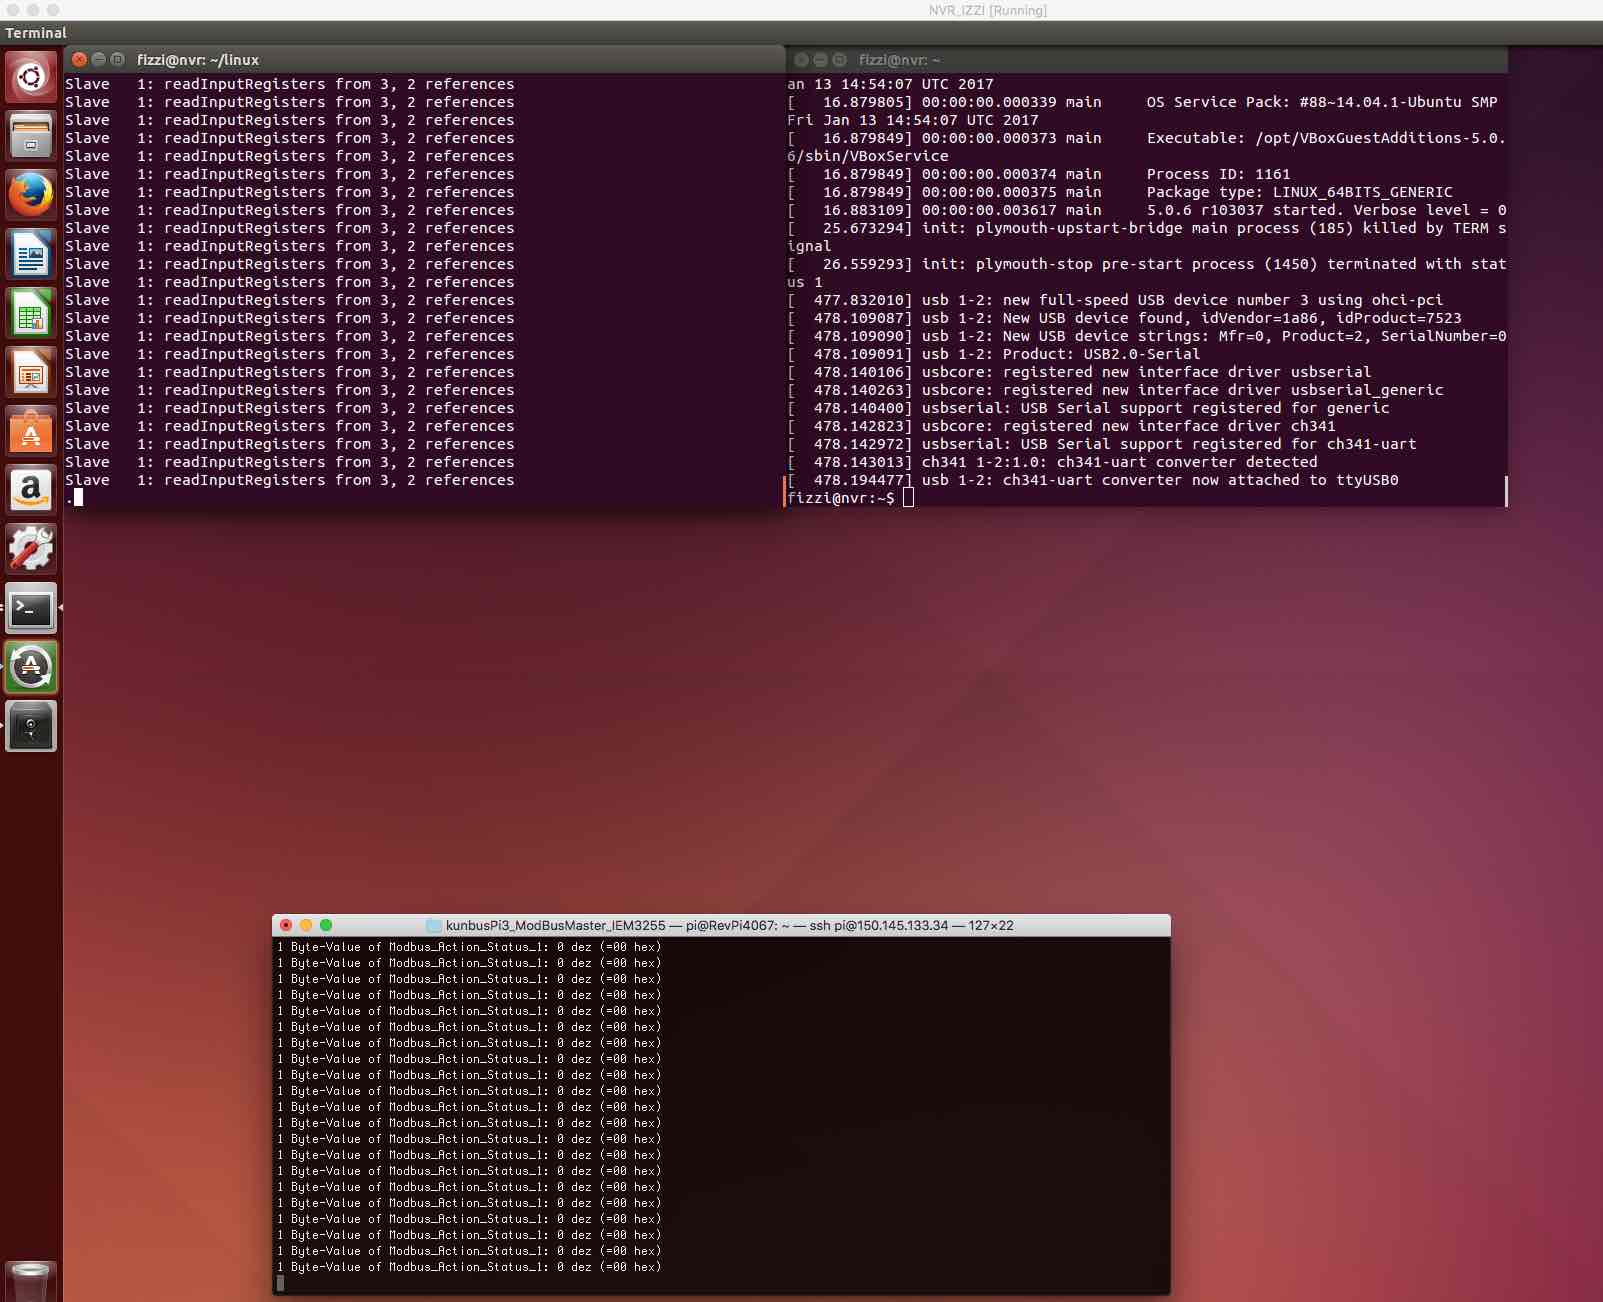1603x1302 pixels.
Task: Click the idVendor=1a86 USB device line
Action: (x=1124, y=318)
